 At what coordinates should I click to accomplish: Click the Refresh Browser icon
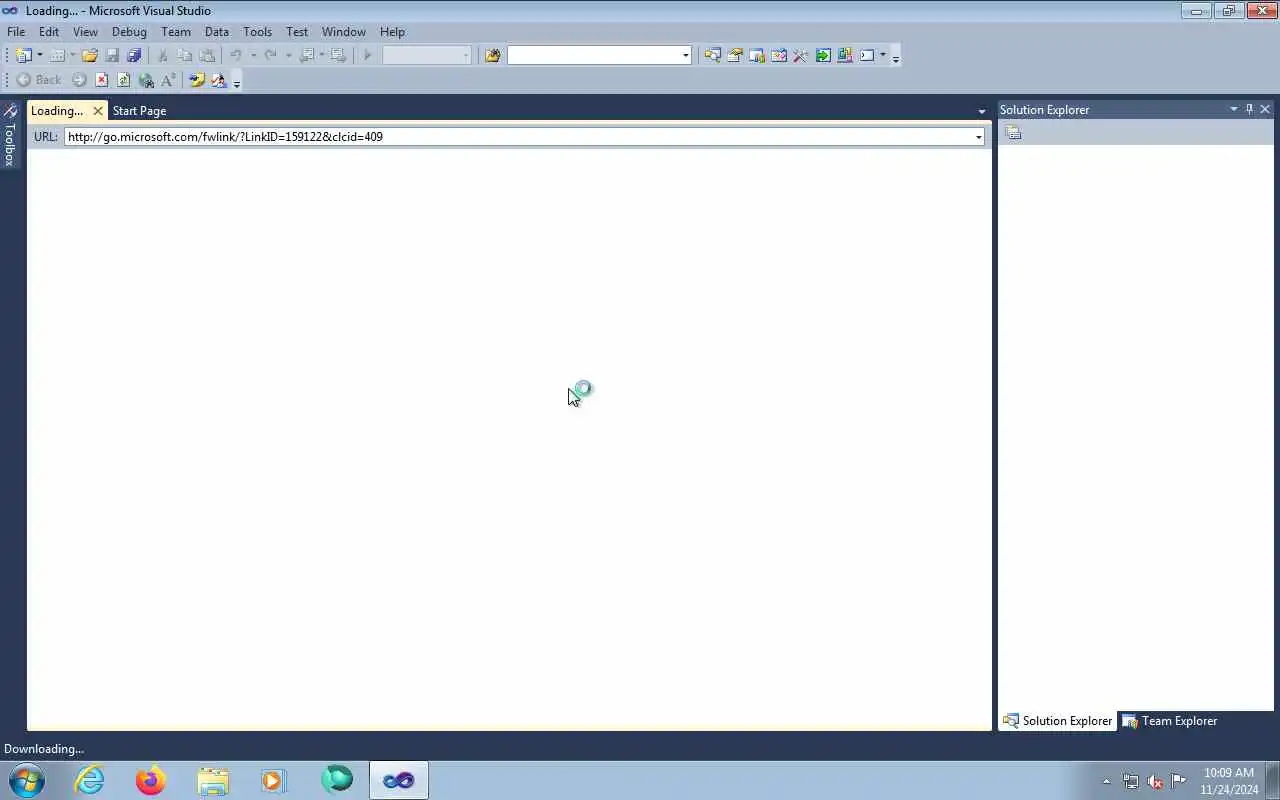point(124,80)
